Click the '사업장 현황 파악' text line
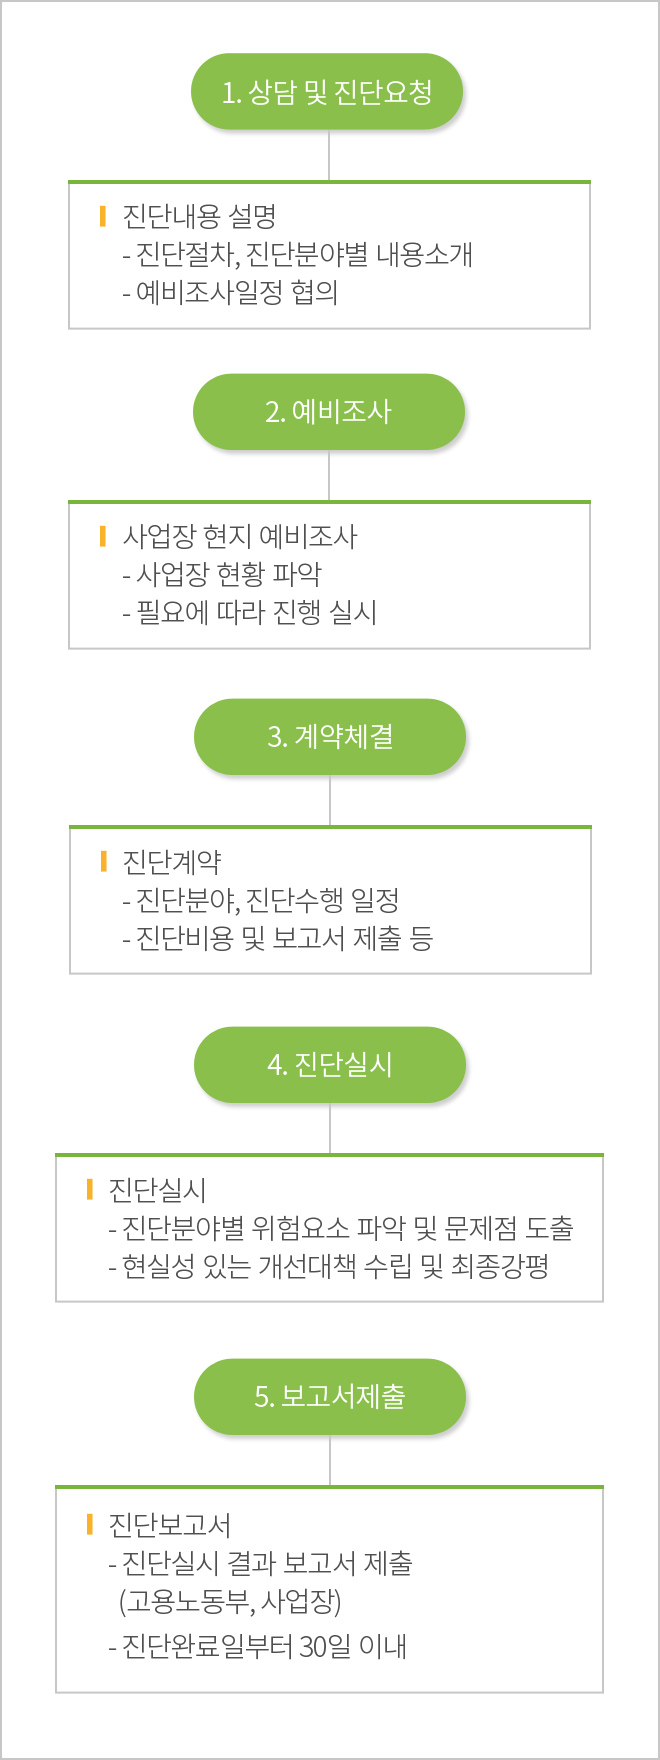 (x=222, y=574)
